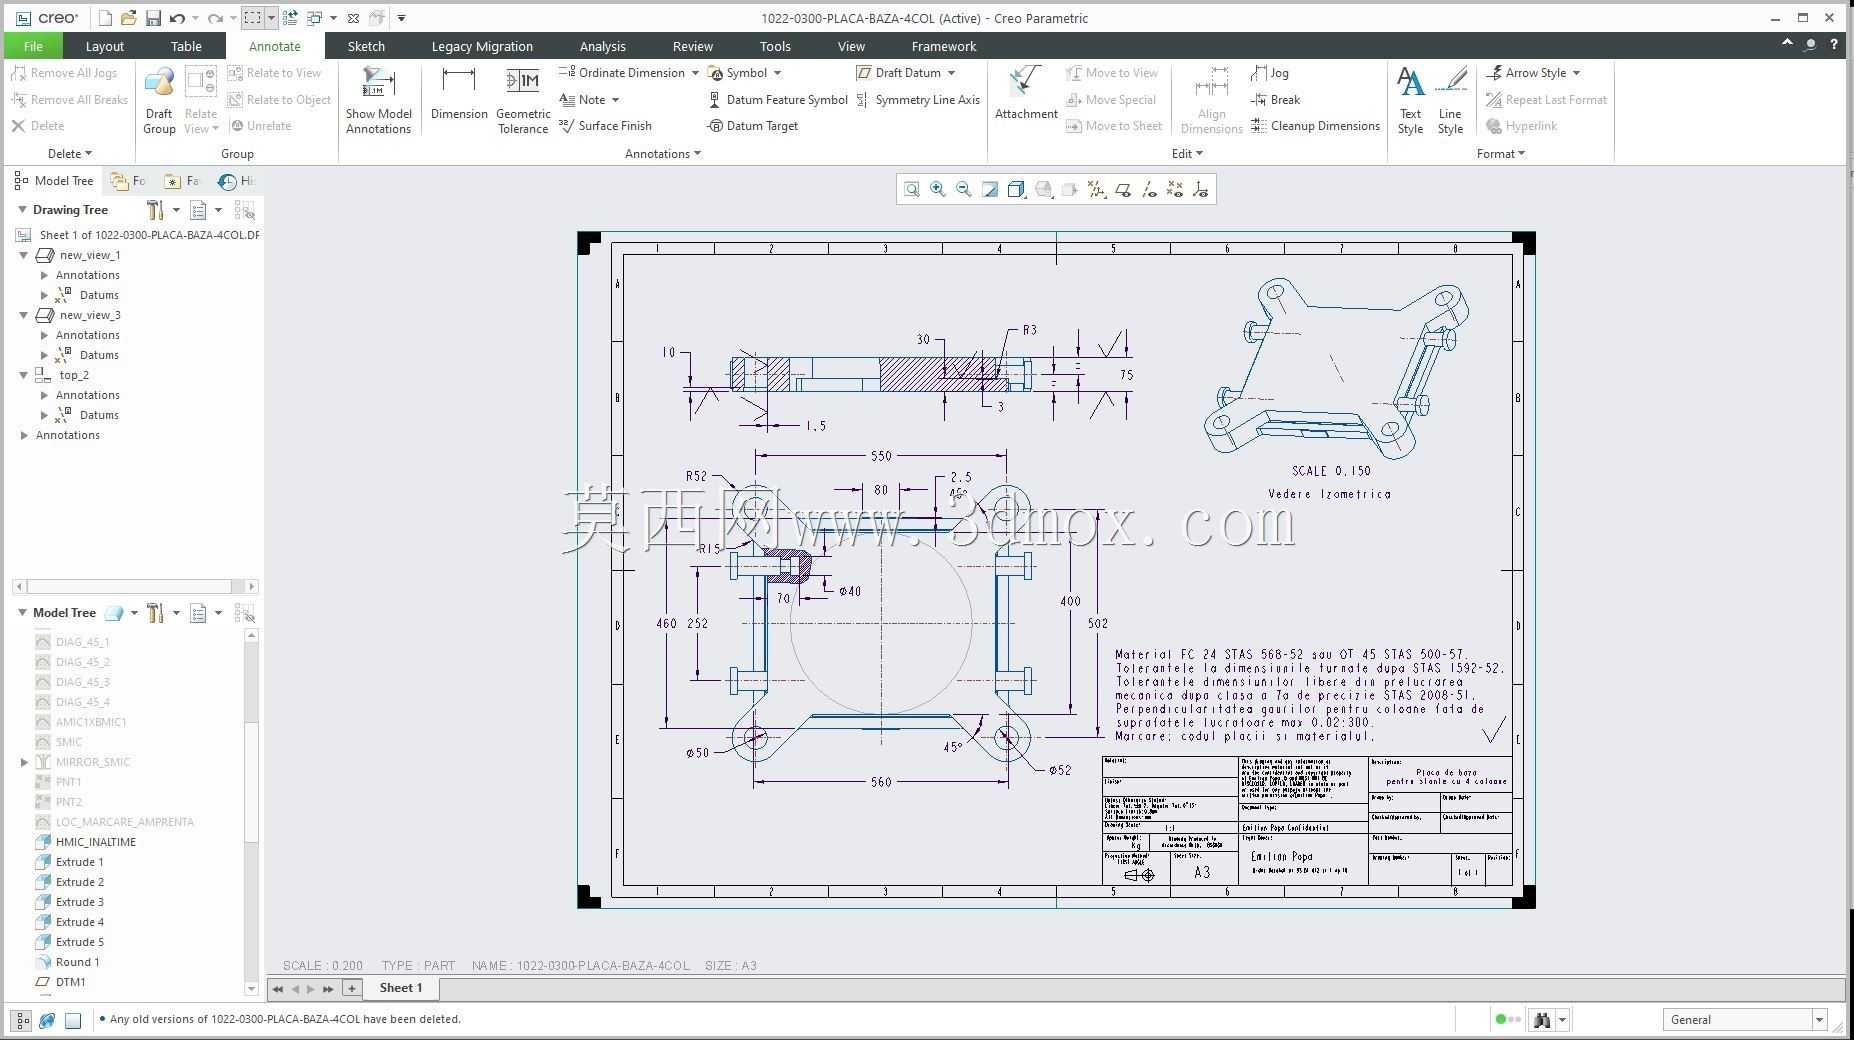Zoom in with the magnifier plus icon
The height and width of the screenshot is (1040, 1854).
pyautogui.click(x=938, y=189)
